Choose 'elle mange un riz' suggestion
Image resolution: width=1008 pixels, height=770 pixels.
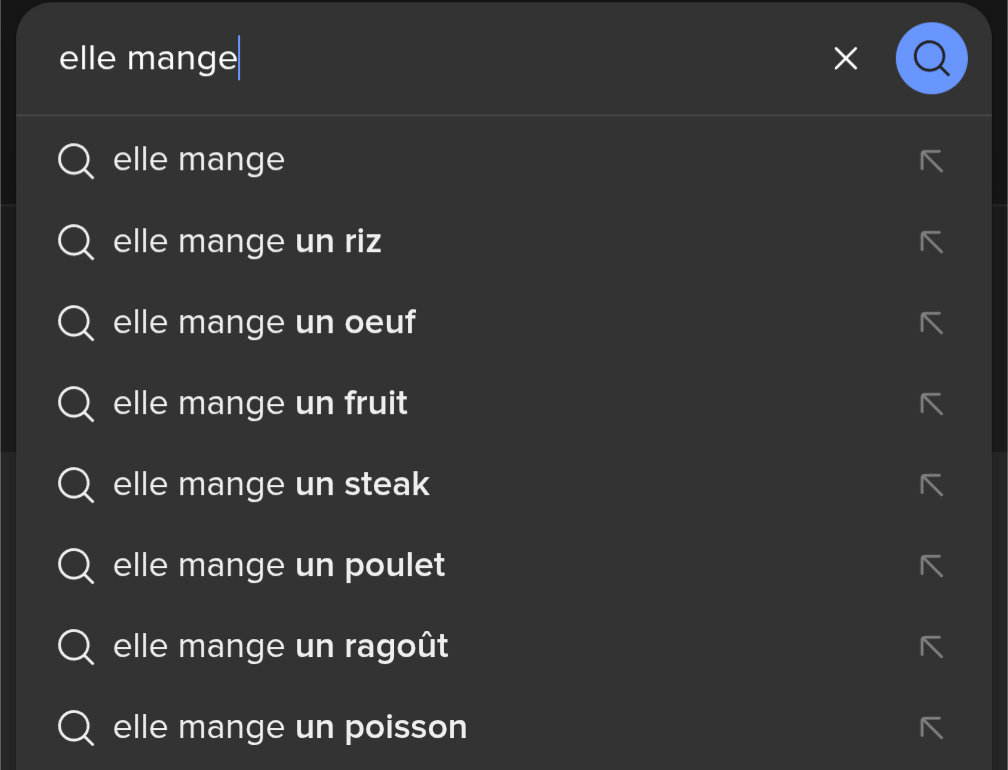coord(247,241)
